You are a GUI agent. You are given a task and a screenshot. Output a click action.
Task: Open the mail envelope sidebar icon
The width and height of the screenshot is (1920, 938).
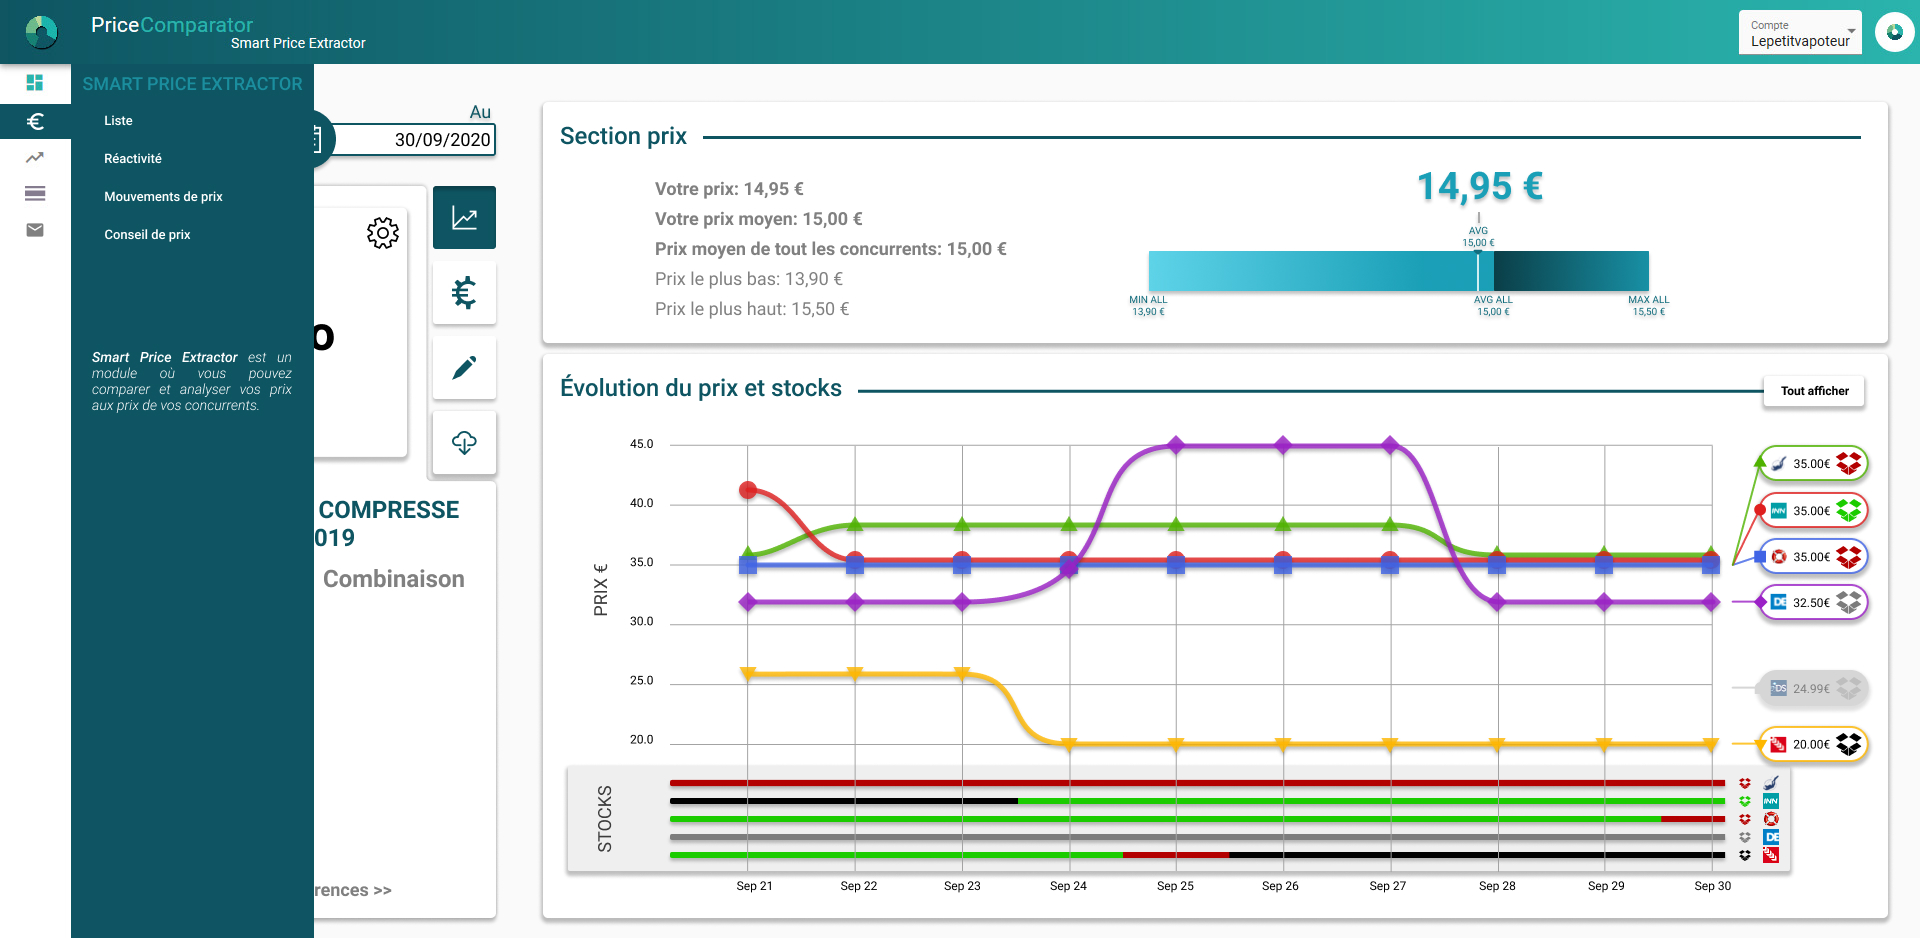point(35,230)
